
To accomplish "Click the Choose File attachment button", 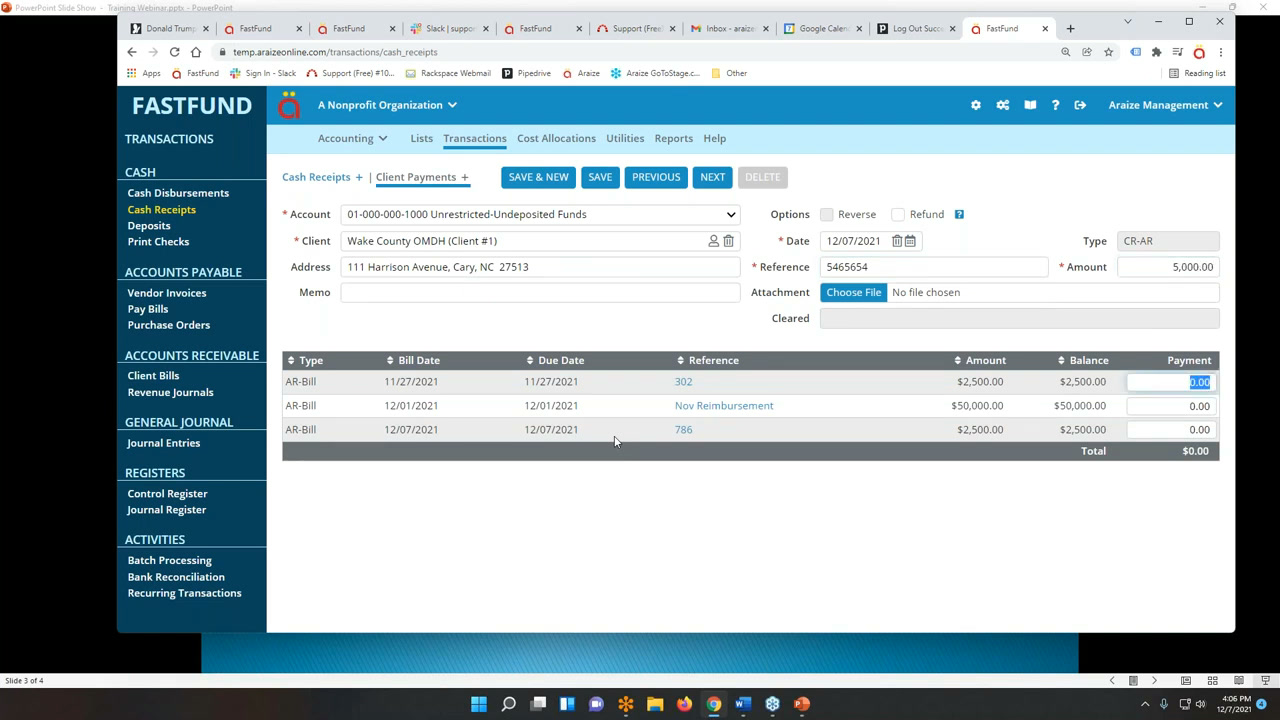I will pos(854,292).
